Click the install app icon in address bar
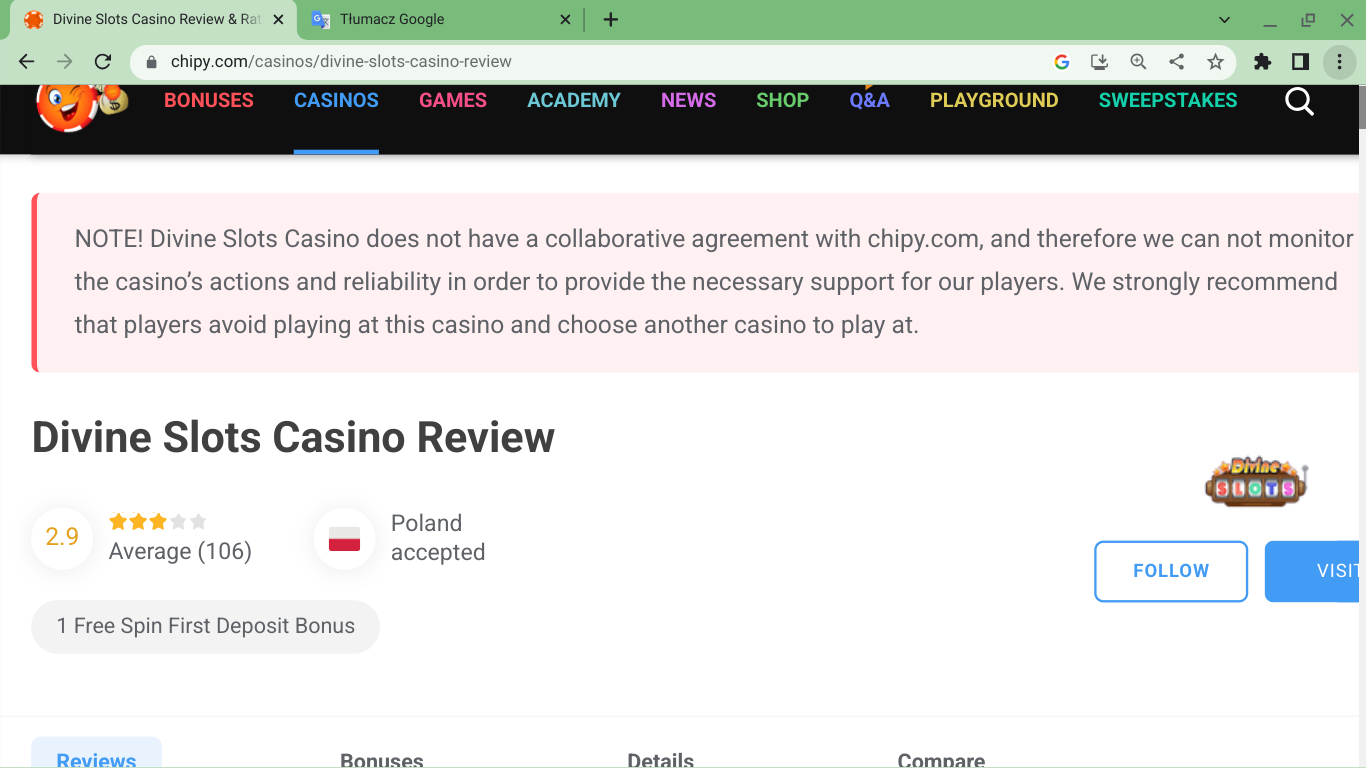 pos(1099,62)
